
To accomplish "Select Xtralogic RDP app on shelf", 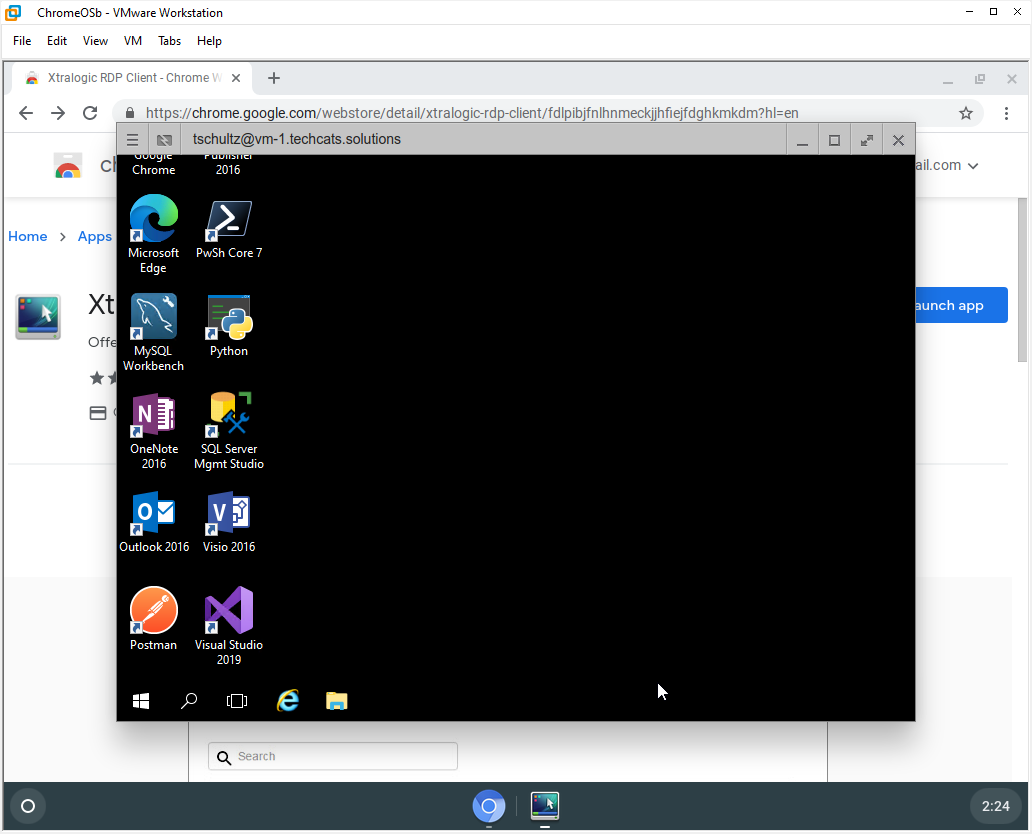I will [545, 806].
